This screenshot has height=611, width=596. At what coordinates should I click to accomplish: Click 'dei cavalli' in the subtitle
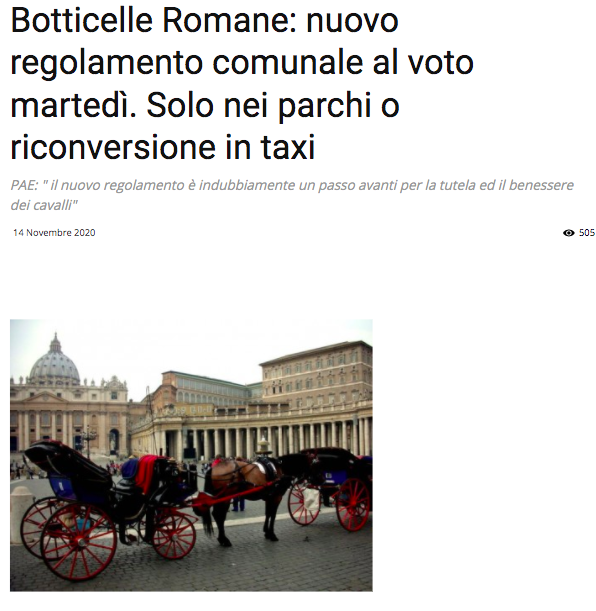point(42,205)
